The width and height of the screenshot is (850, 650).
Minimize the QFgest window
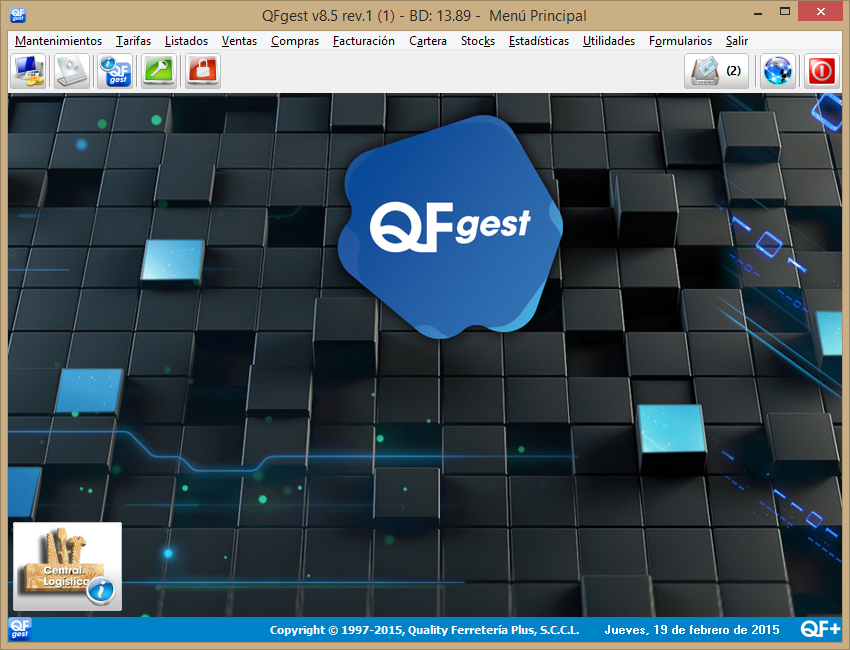(x=758, y=12)
